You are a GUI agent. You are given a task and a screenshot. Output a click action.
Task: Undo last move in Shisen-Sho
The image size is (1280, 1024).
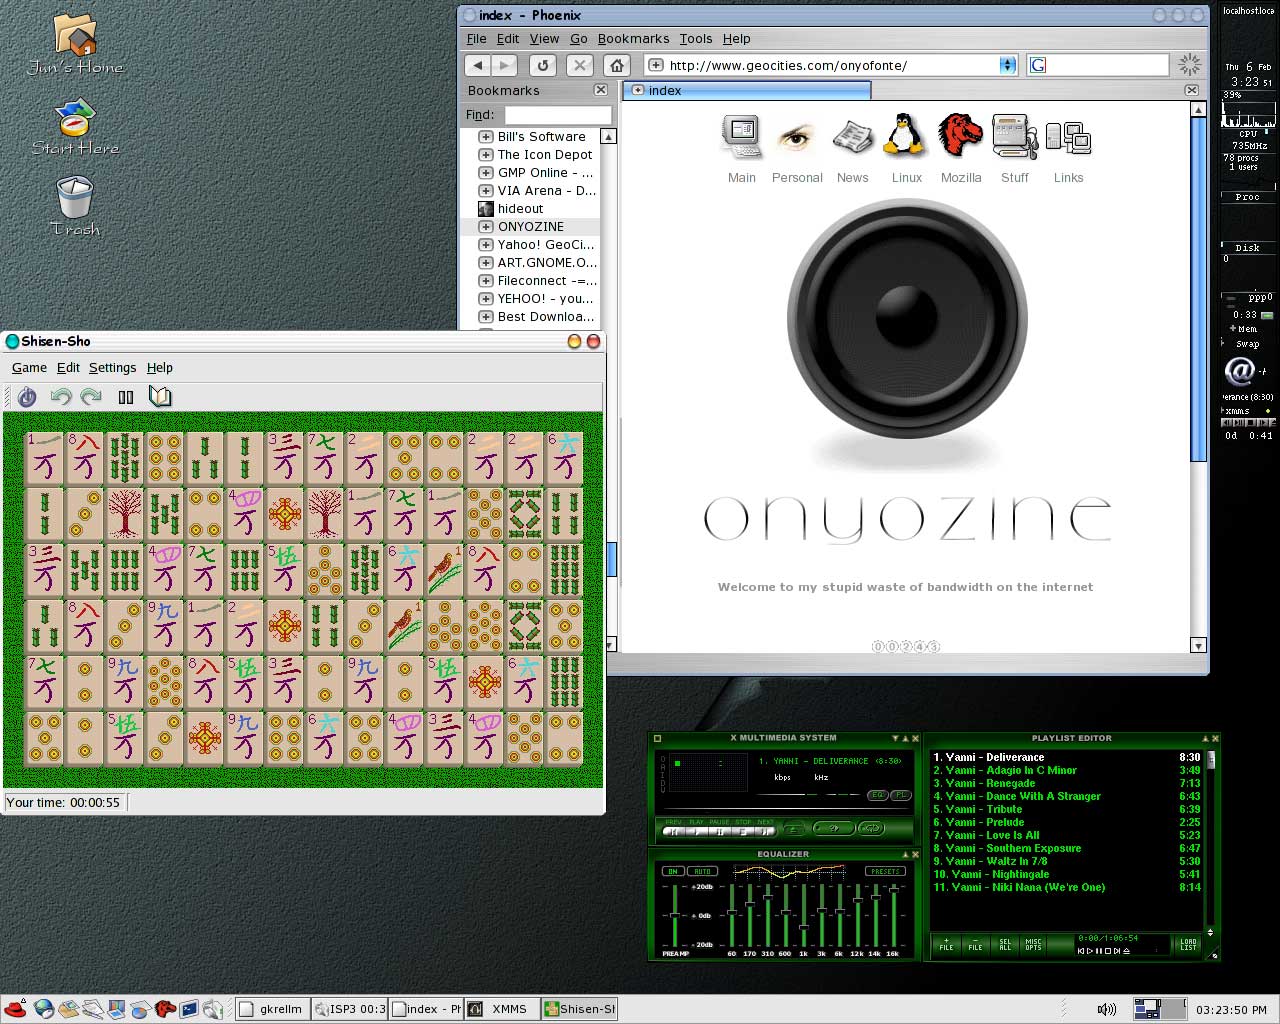pyautogui.click(x=61, y=397)
